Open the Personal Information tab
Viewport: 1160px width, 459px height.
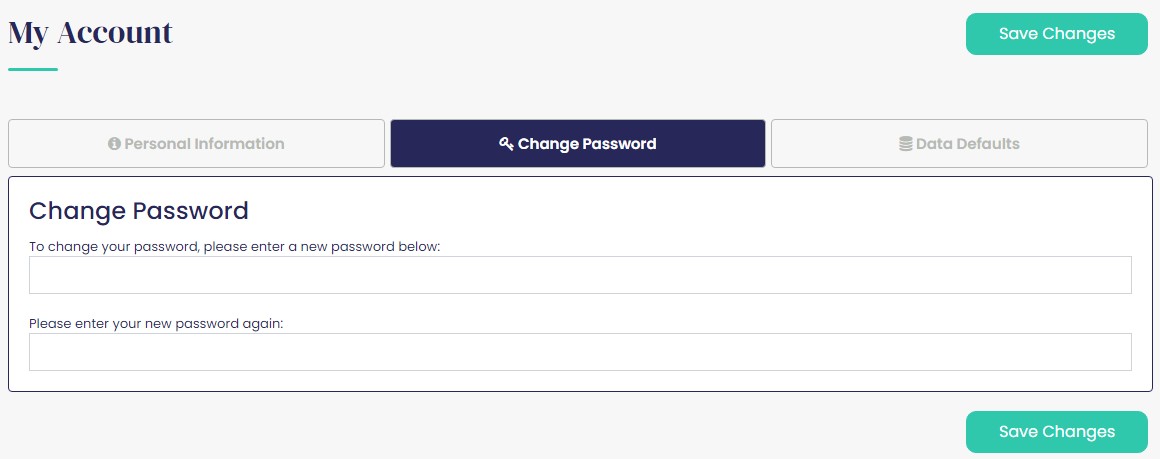[x=196, y=144]
